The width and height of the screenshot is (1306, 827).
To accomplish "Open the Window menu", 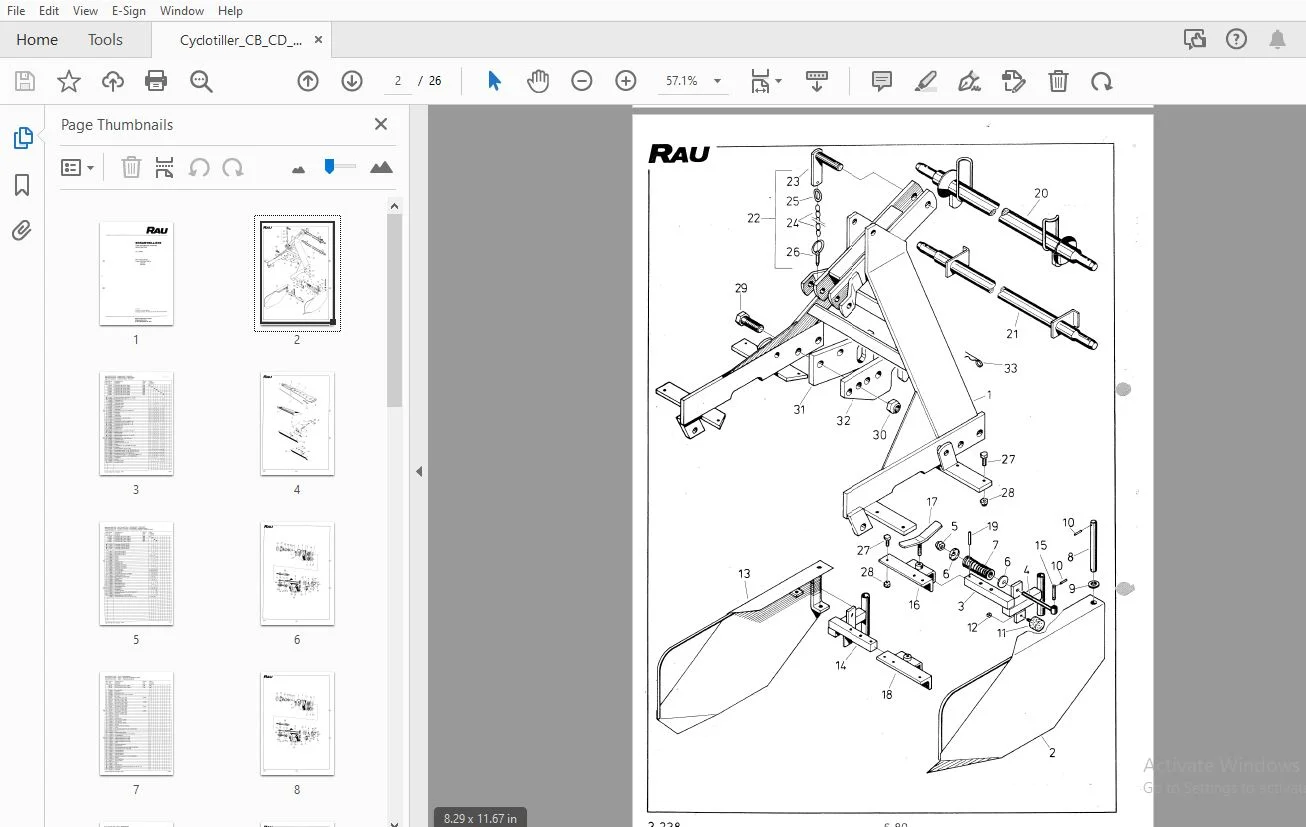I will 182,11.
